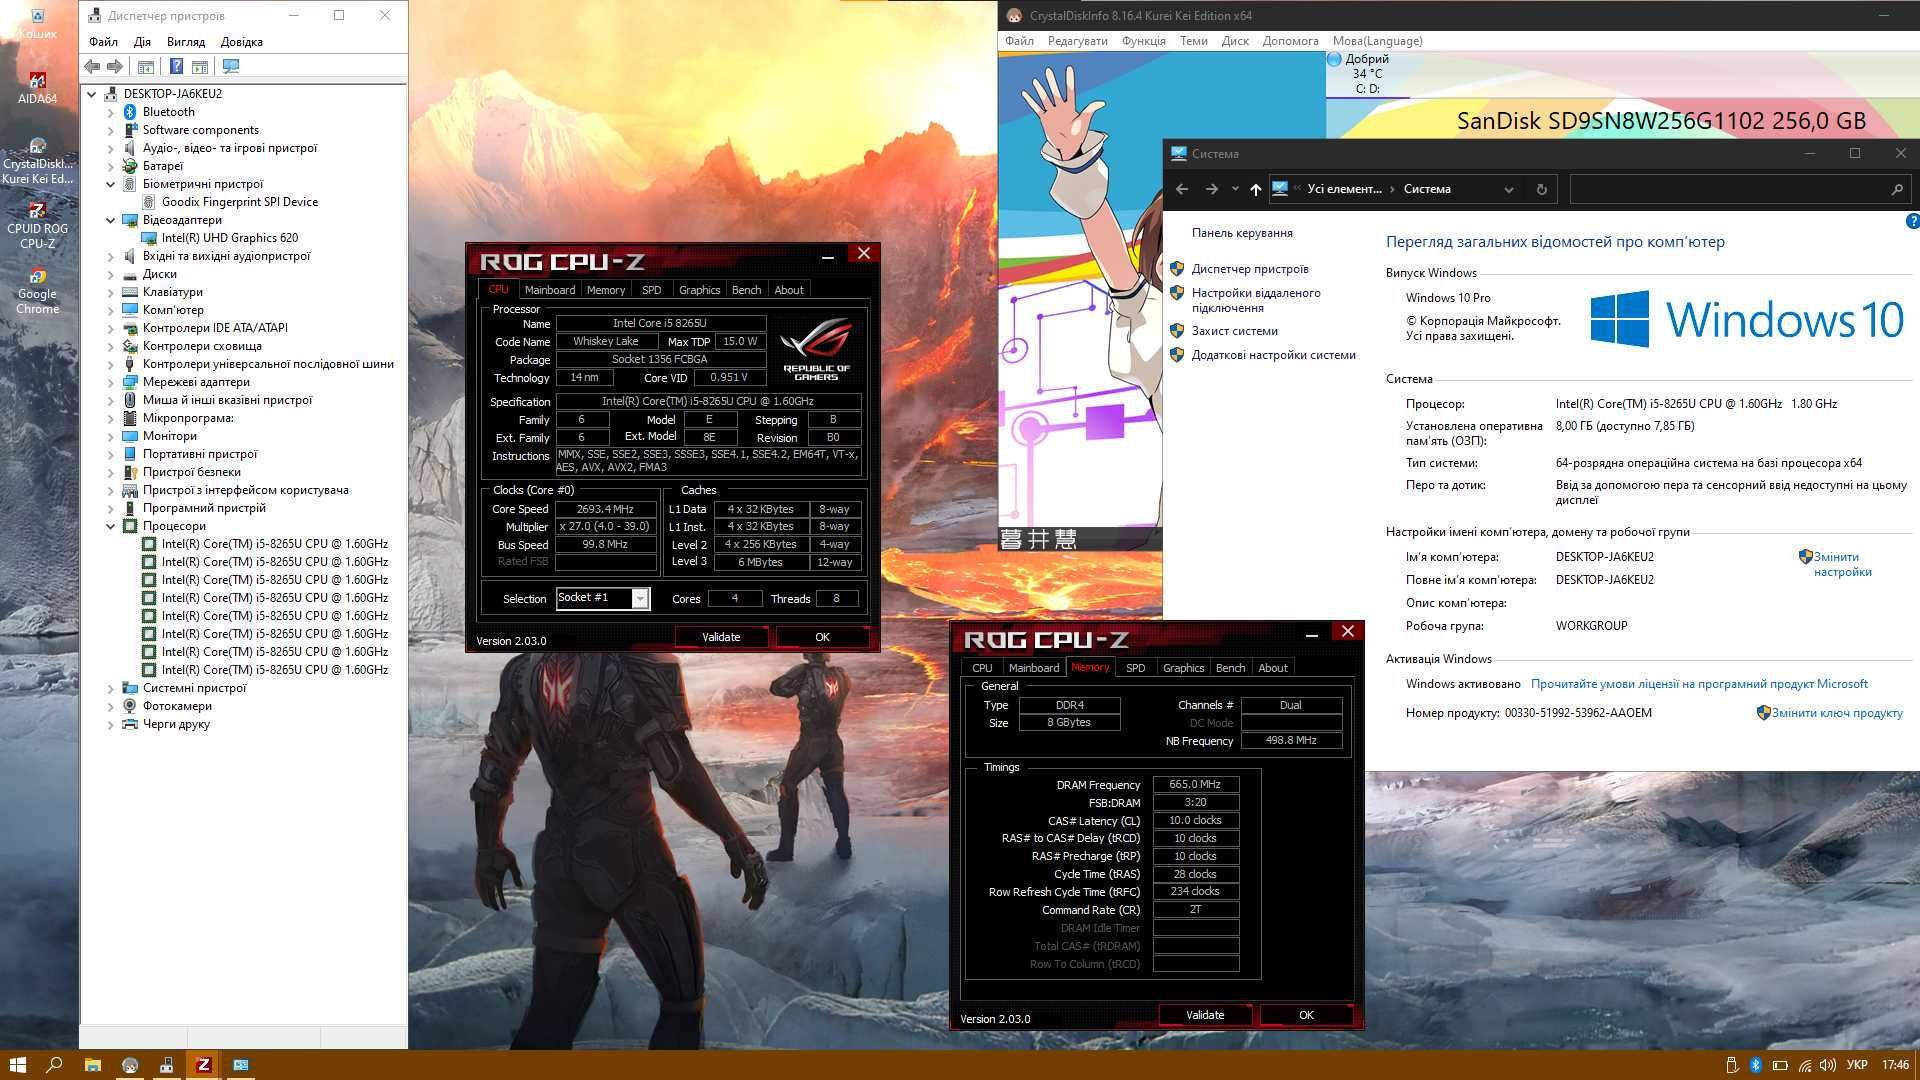Click Validate in CPU-Z CPU window
The image size is (1920, 1080).
point(721,637)
